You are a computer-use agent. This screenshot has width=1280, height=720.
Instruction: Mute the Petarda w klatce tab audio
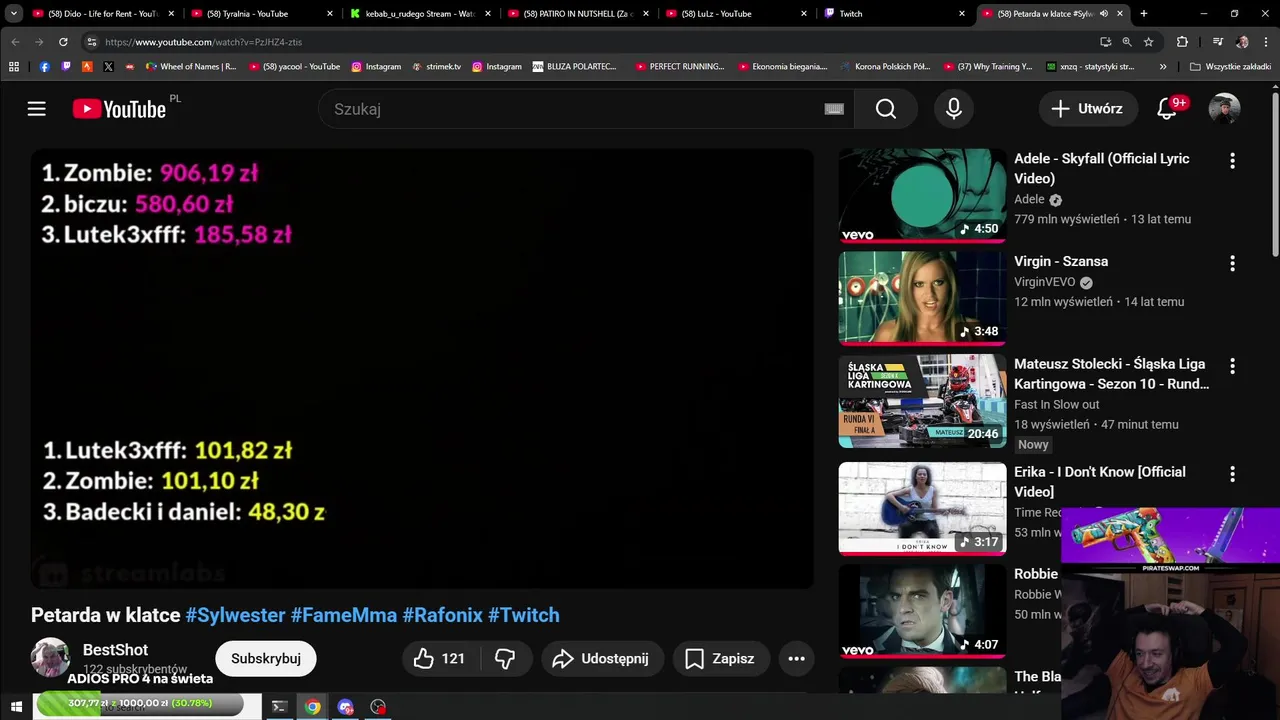click(x=1104, y=14)
